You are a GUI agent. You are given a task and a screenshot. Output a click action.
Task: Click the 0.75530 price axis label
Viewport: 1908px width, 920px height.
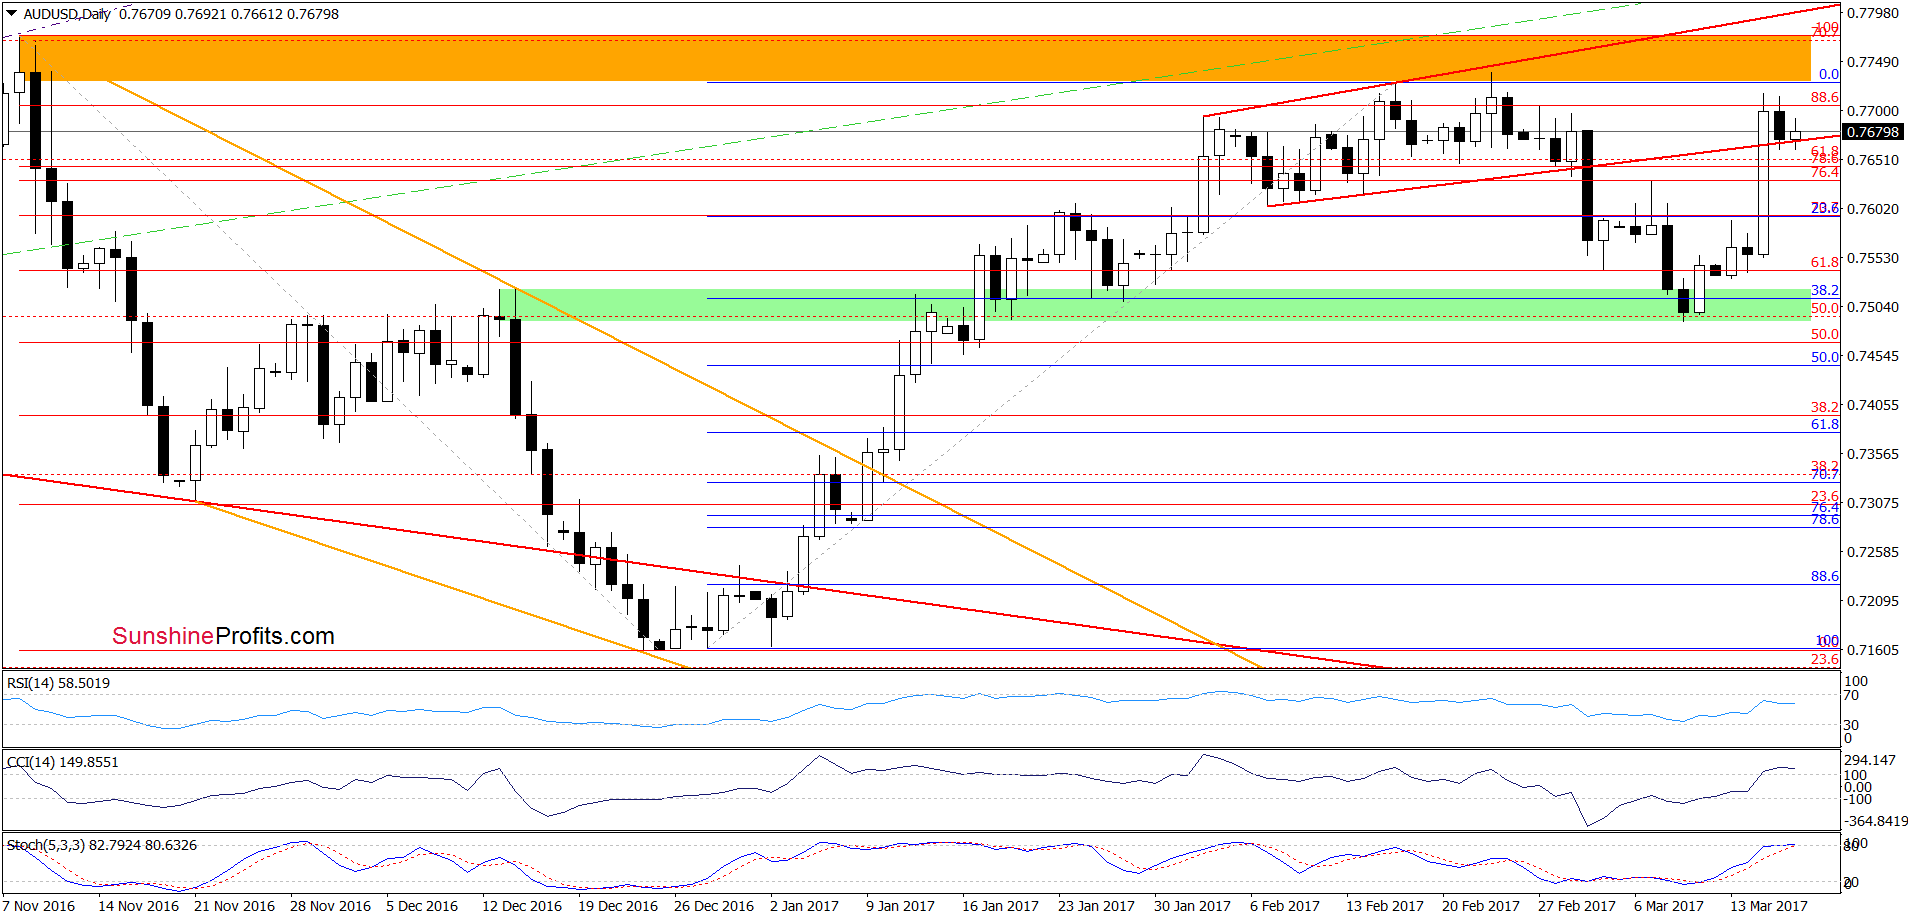(1872, 258)
